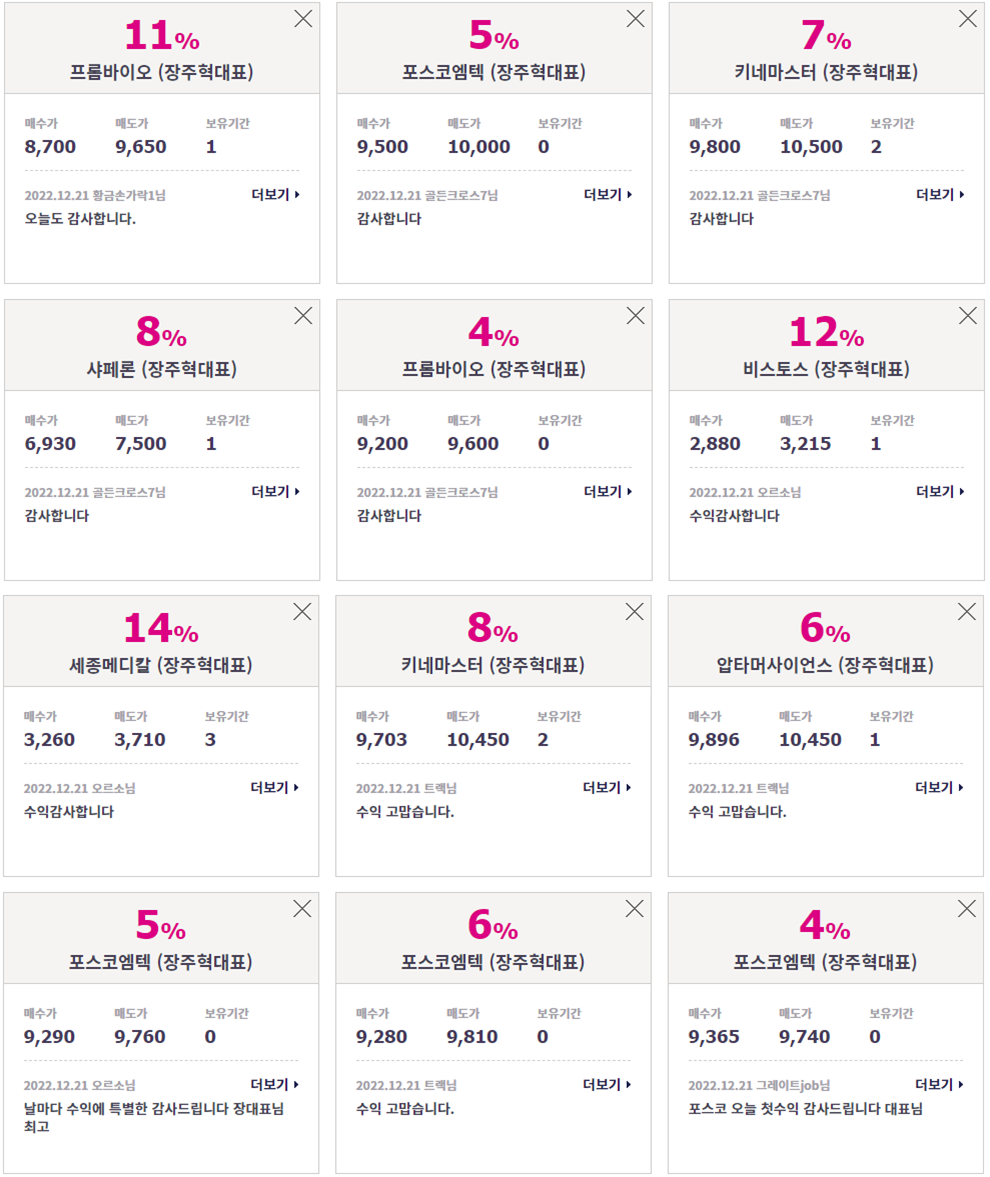Close the 6% 압타머사이언스 card
990x1177 pixels.
coord(967,612)
